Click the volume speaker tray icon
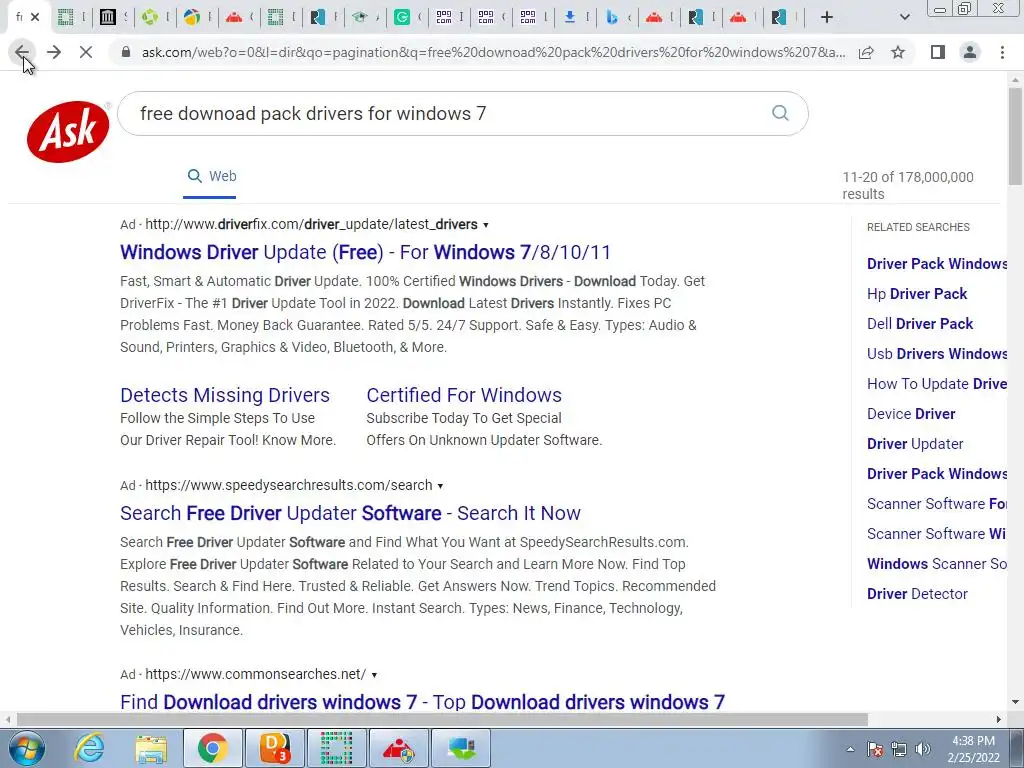 click(923, 749)
